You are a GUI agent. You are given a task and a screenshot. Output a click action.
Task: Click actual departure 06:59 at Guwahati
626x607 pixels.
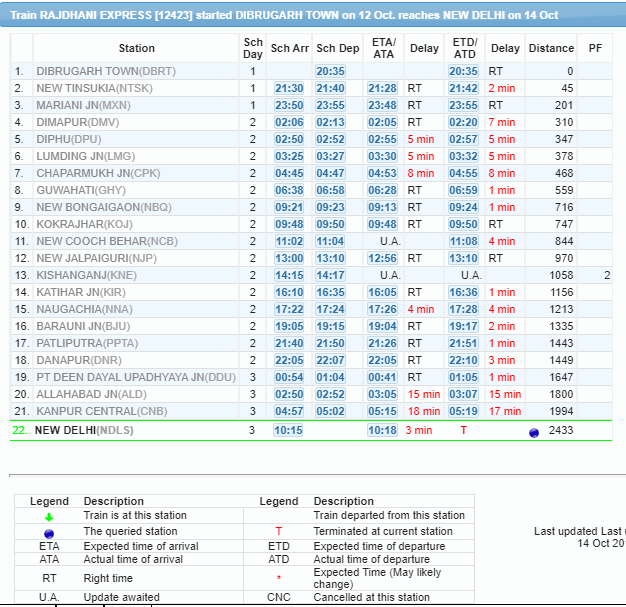tap(463, 190)
